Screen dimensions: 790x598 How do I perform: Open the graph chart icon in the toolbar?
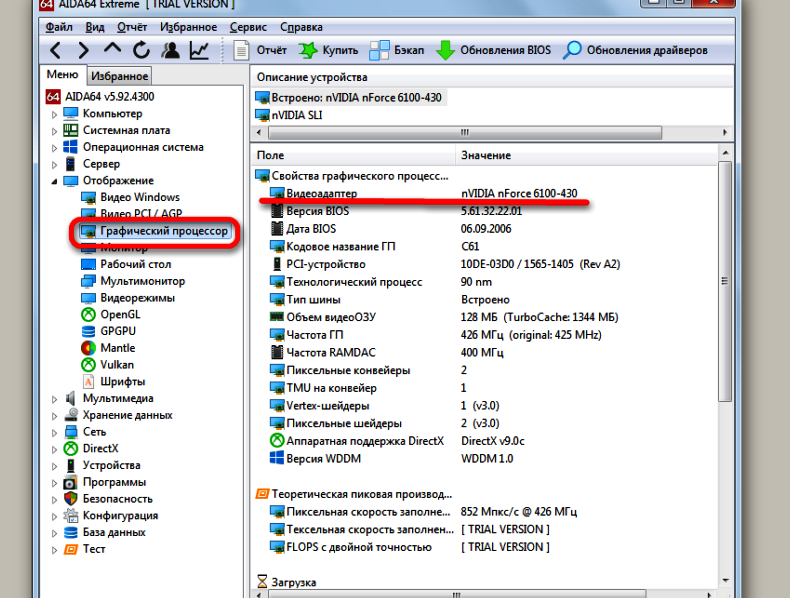[x=200, y=50]
